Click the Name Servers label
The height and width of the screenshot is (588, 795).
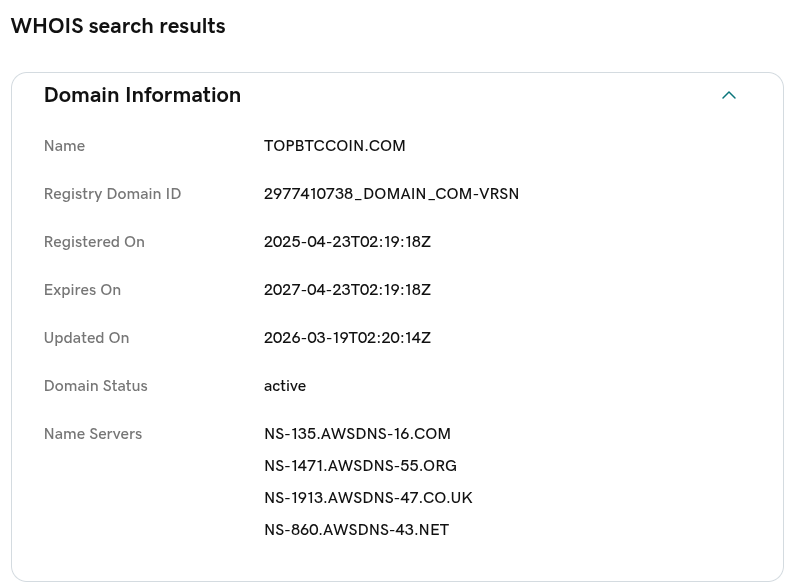tap(93, 434)
